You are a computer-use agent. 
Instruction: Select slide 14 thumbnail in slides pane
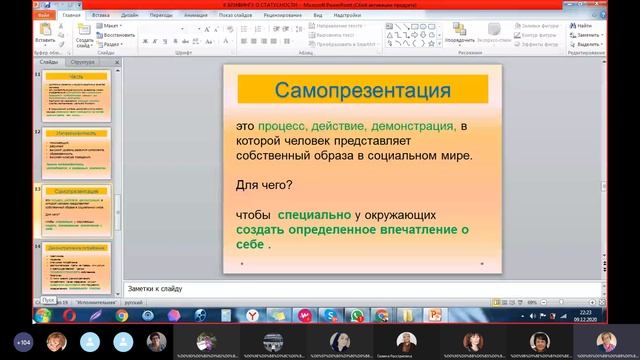[76, 268]
